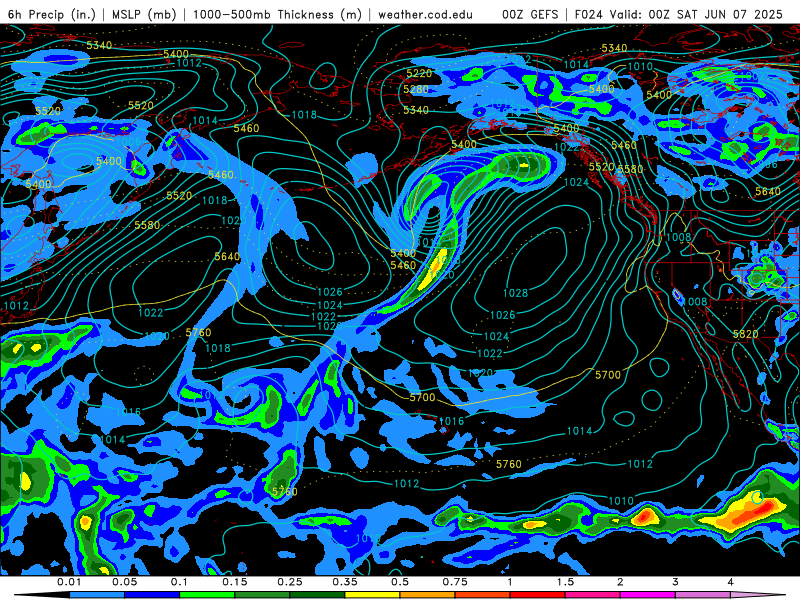Click the dark green 0.25–0.35 legend swatch
The height and width of the screenshot is (600, 800).
click(317, 595)
